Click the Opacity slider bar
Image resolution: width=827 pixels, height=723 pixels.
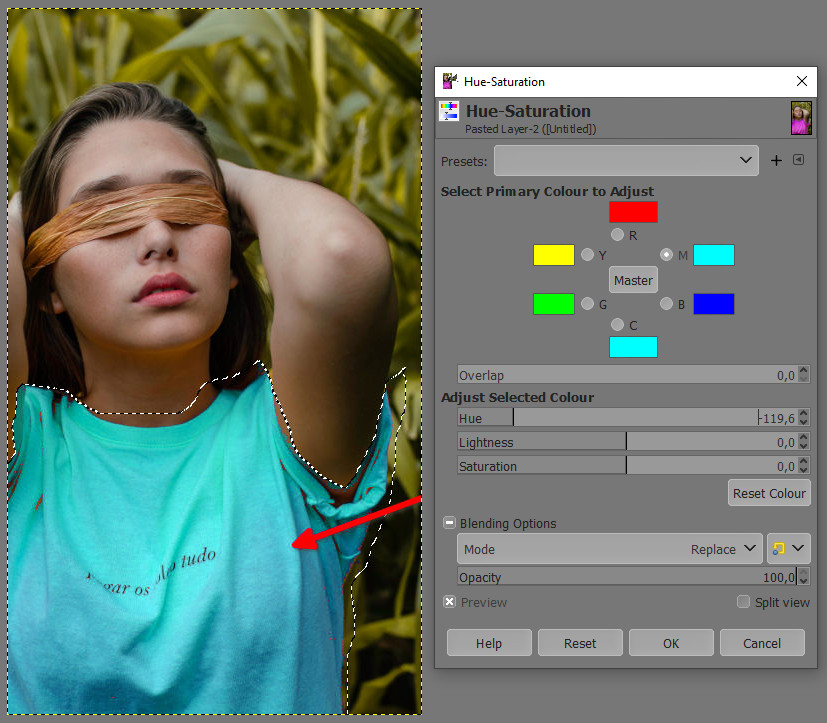(627, 577)
